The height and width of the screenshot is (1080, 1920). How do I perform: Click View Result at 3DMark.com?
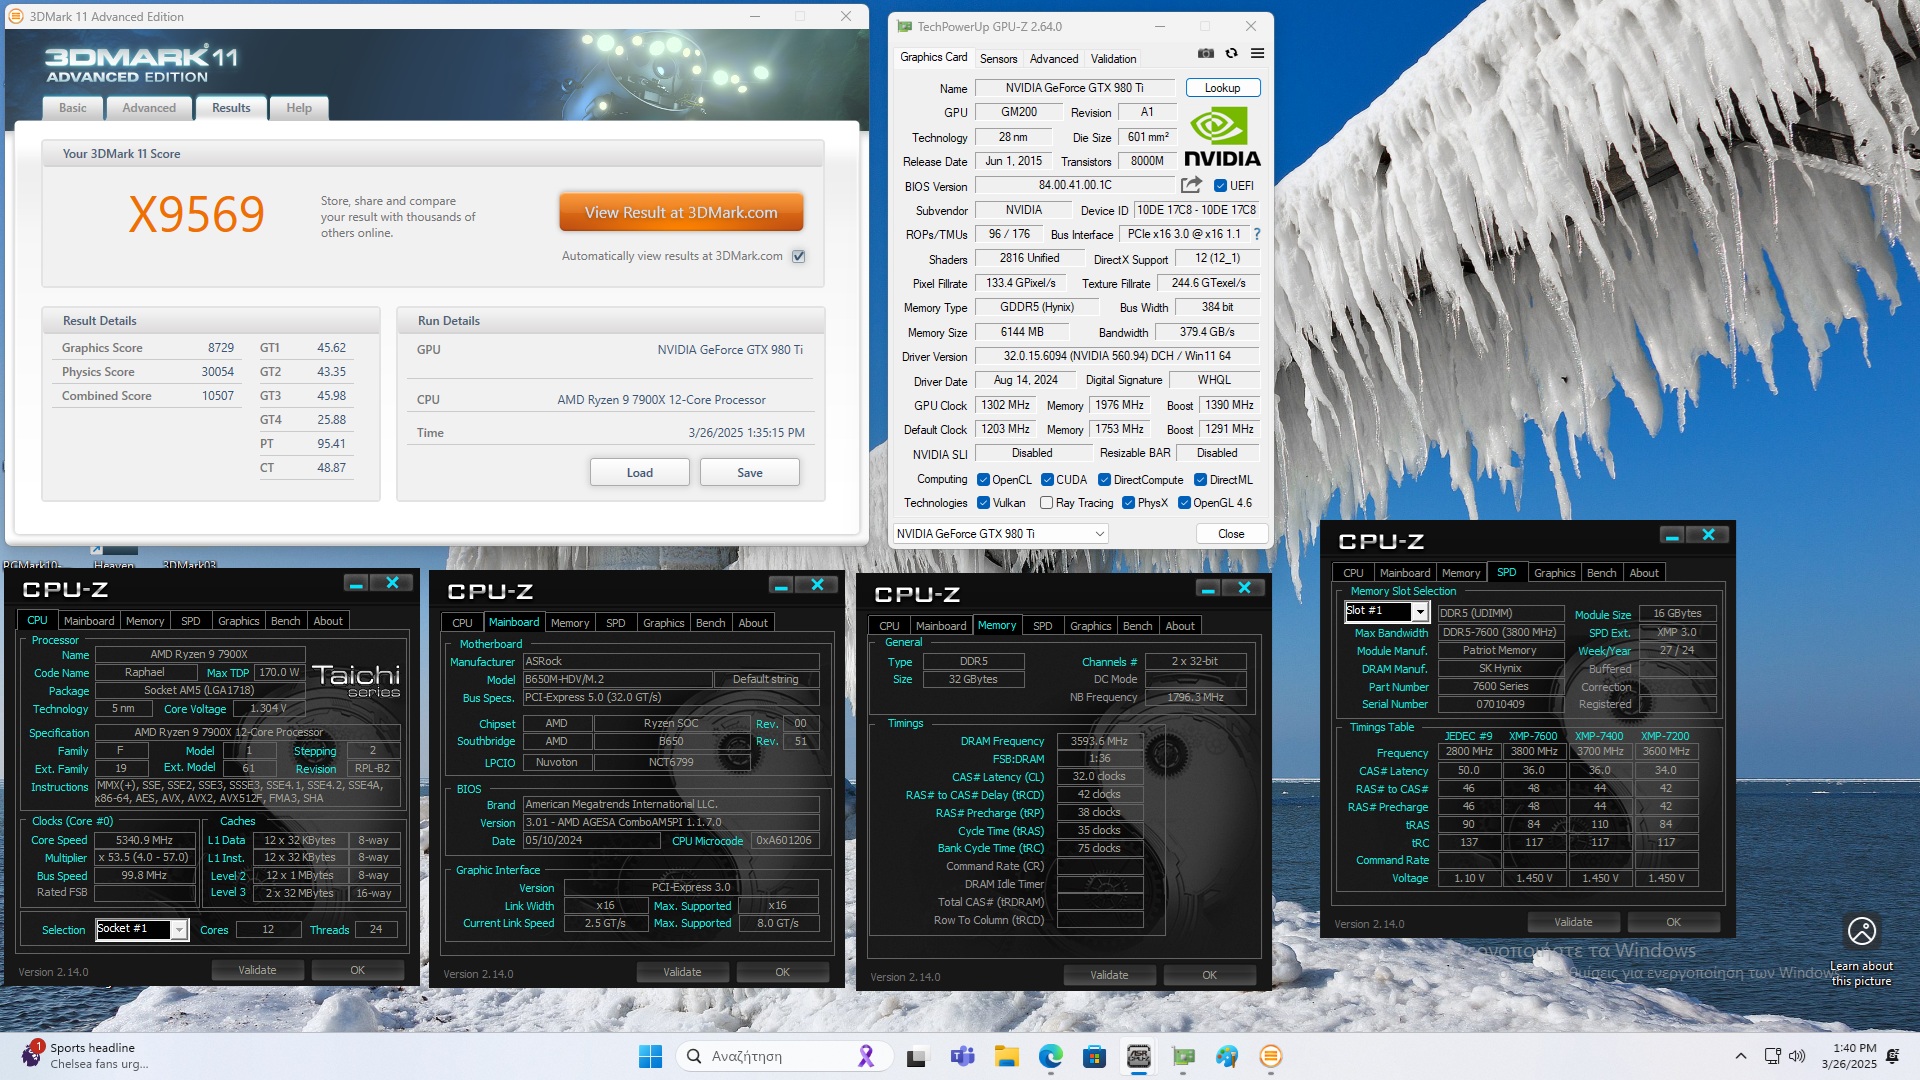pyautogui.click(x=681, y=213)
